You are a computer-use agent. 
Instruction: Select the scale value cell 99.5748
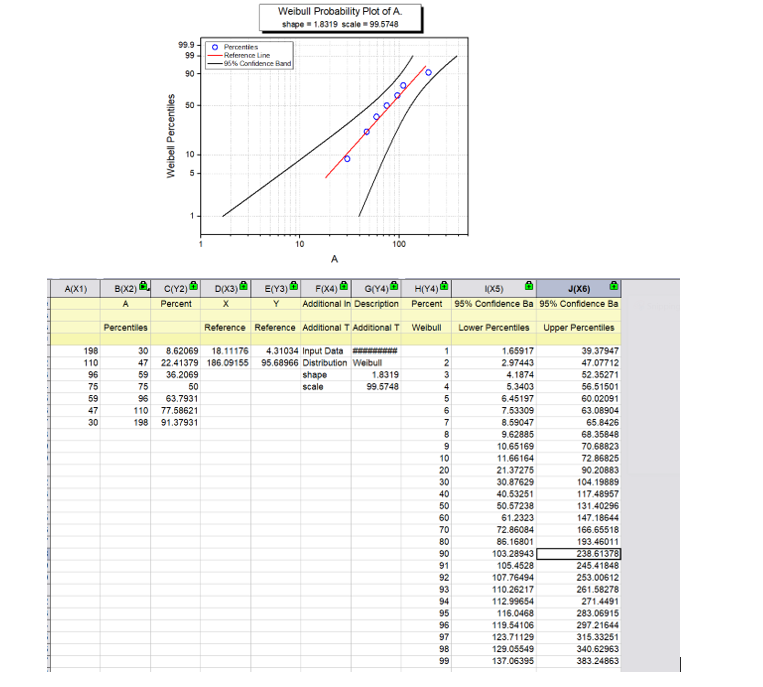(376, 387)
